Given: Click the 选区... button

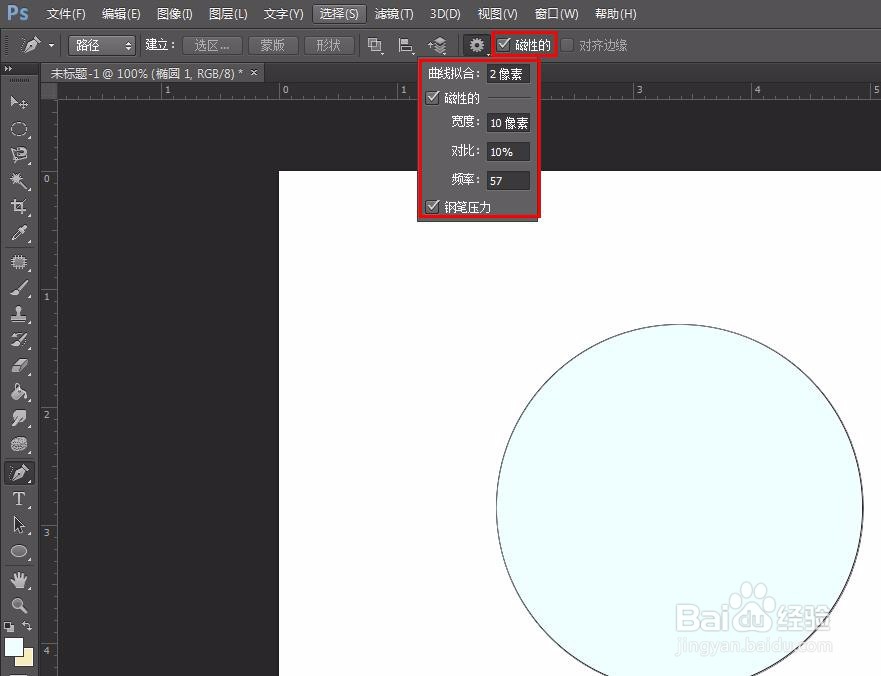Looking at the screenshot, I should click(212, 45).
